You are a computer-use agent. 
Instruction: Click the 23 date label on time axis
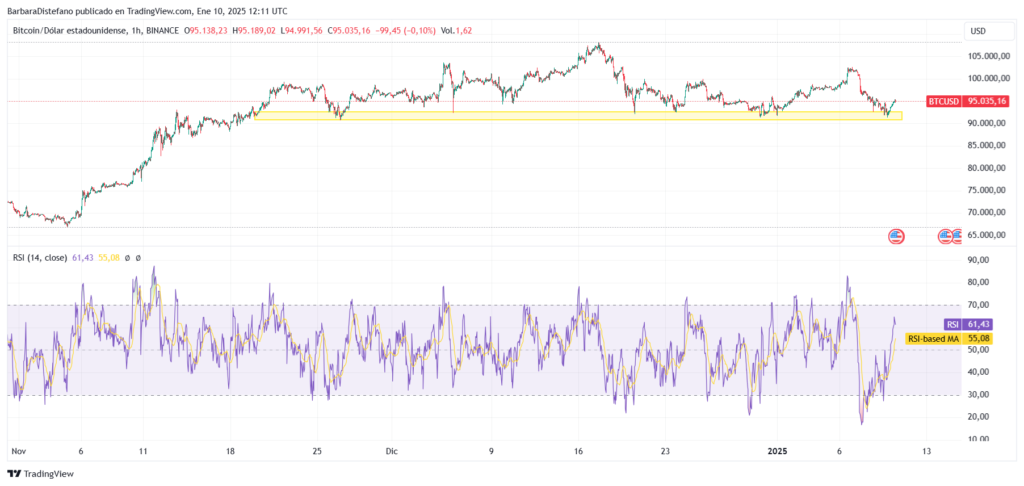pos(665,451)
